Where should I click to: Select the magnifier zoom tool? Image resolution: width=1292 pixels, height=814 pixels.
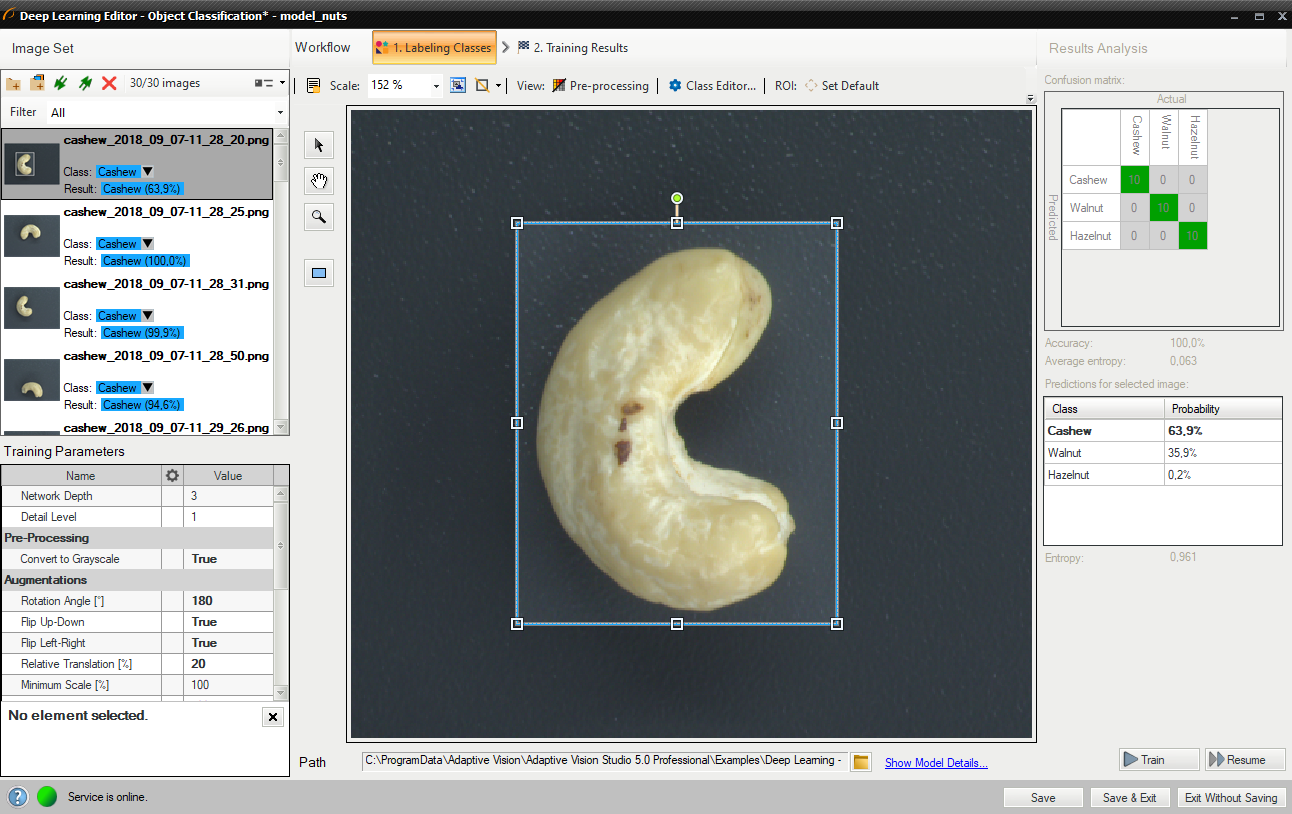(319, 218)
